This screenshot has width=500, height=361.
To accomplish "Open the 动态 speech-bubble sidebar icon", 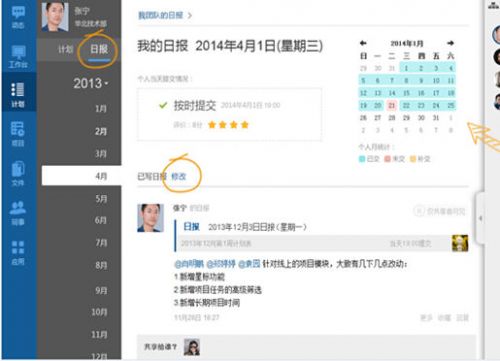I will pos(18,13).
